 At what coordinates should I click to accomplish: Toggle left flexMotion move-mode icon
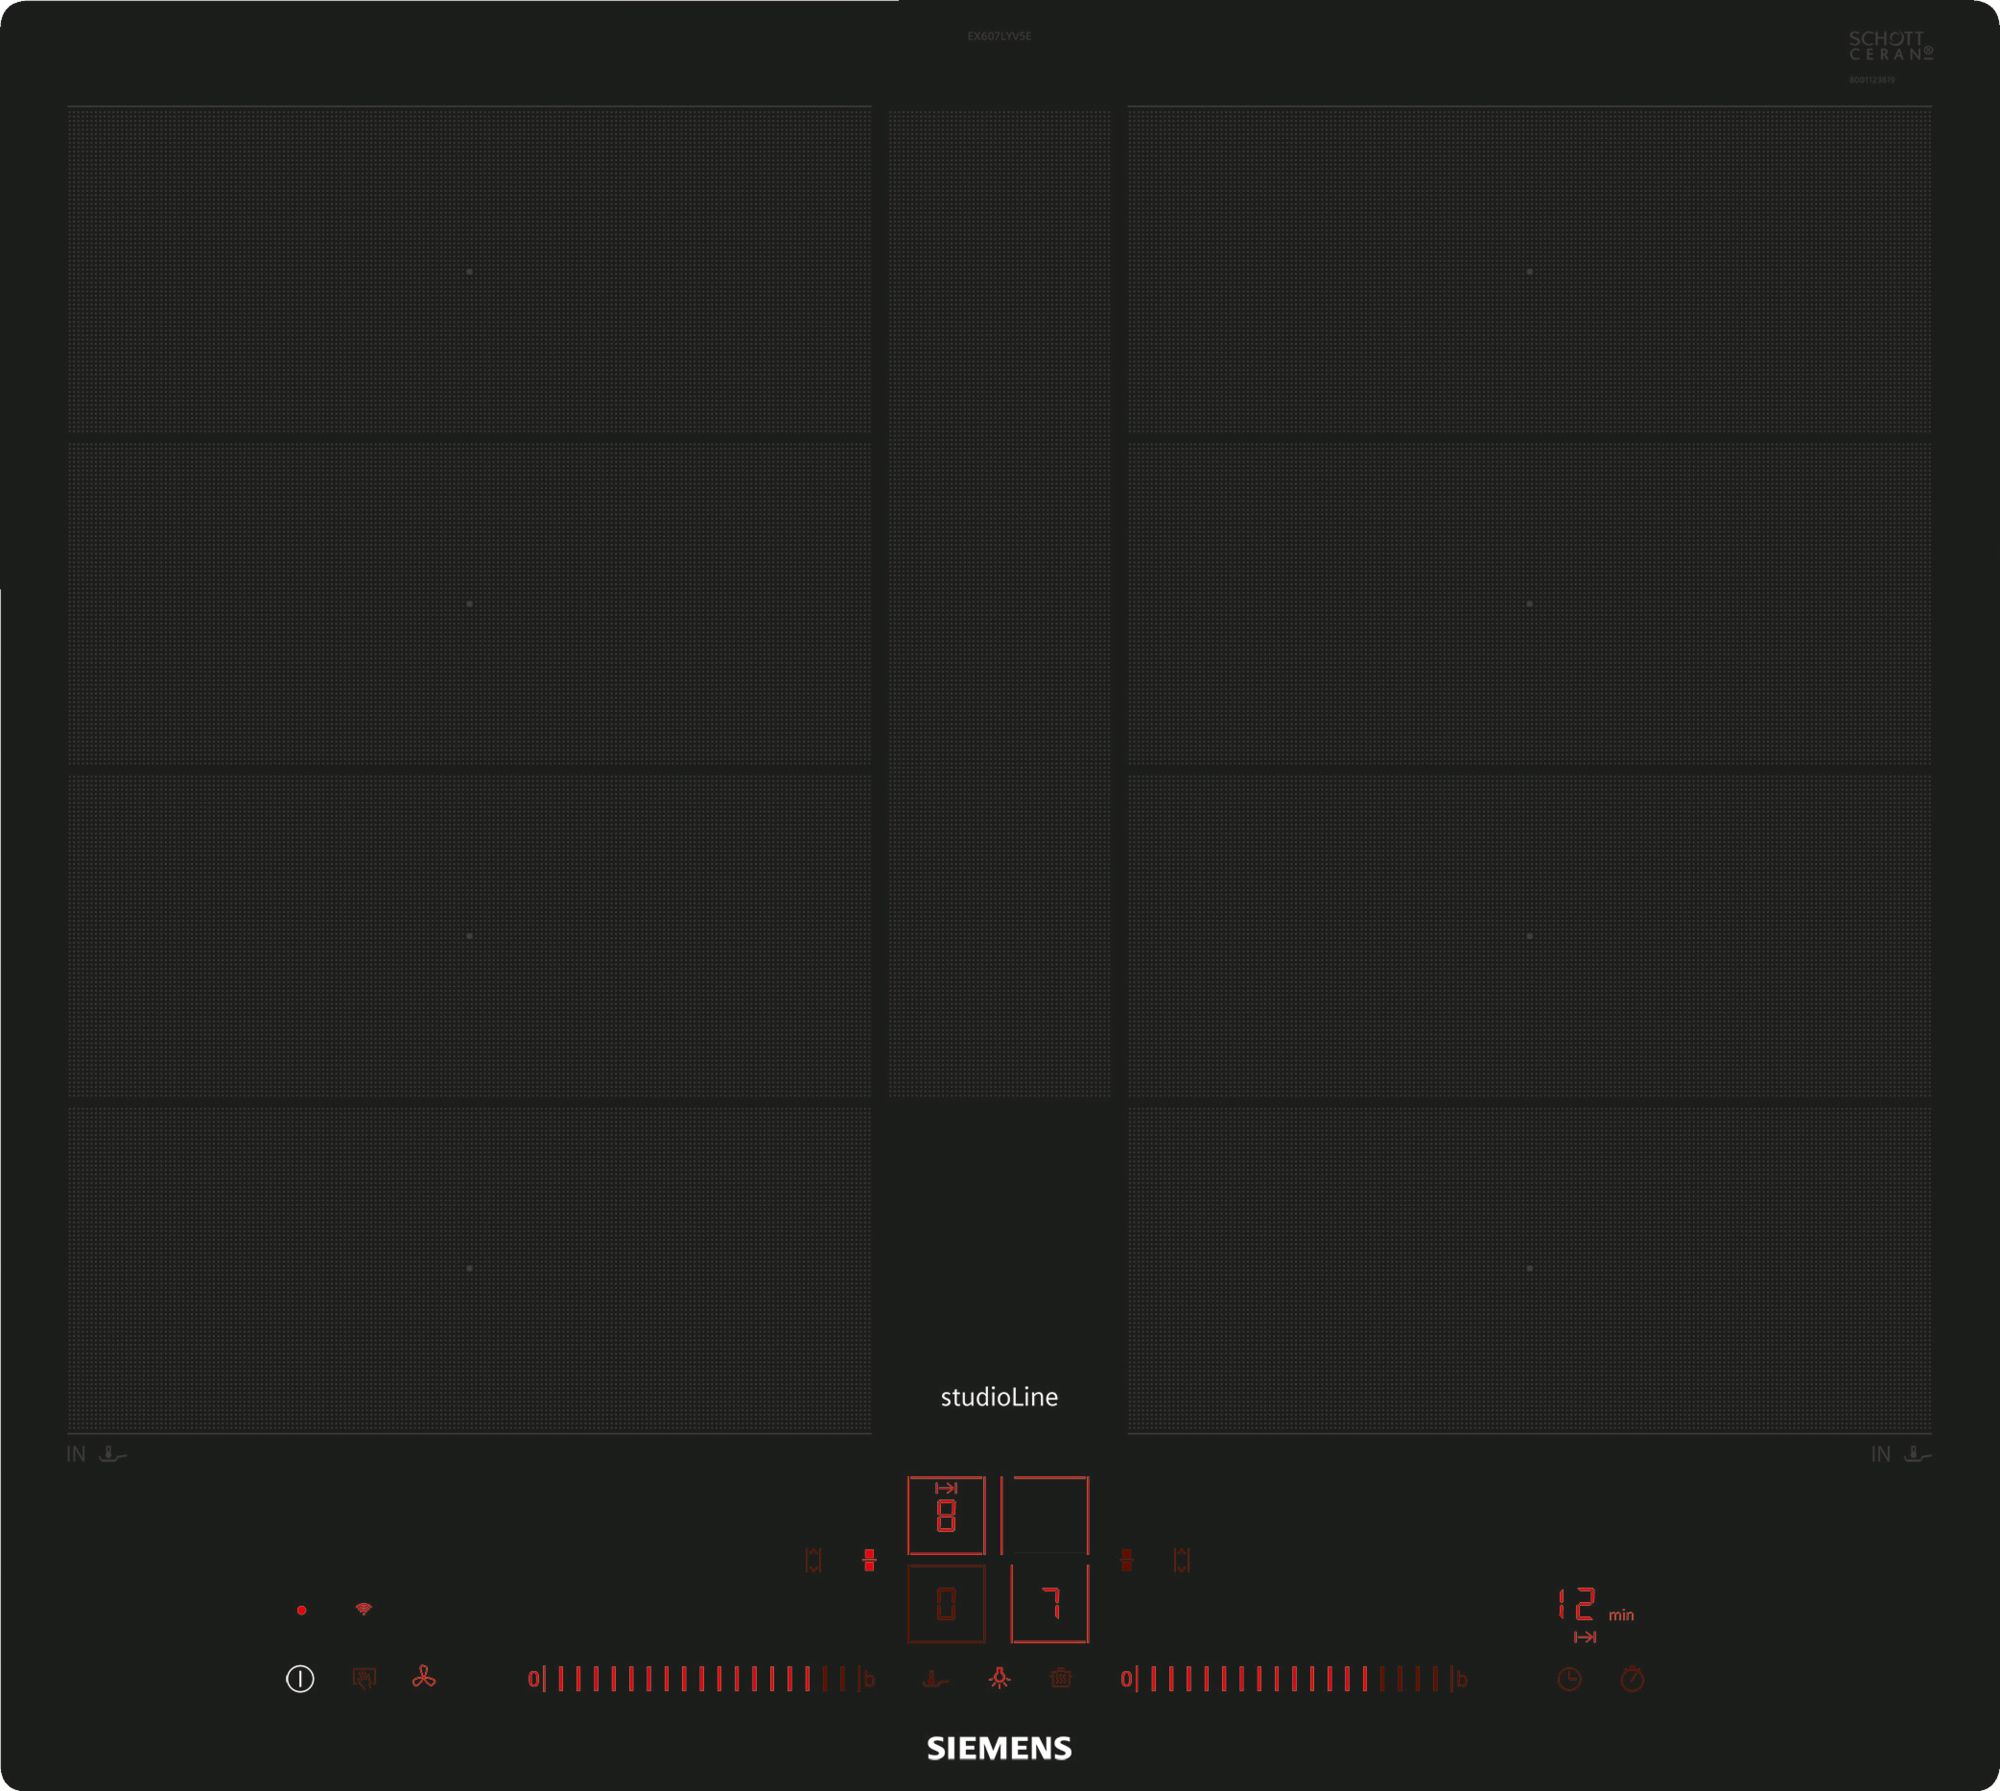813,1560
